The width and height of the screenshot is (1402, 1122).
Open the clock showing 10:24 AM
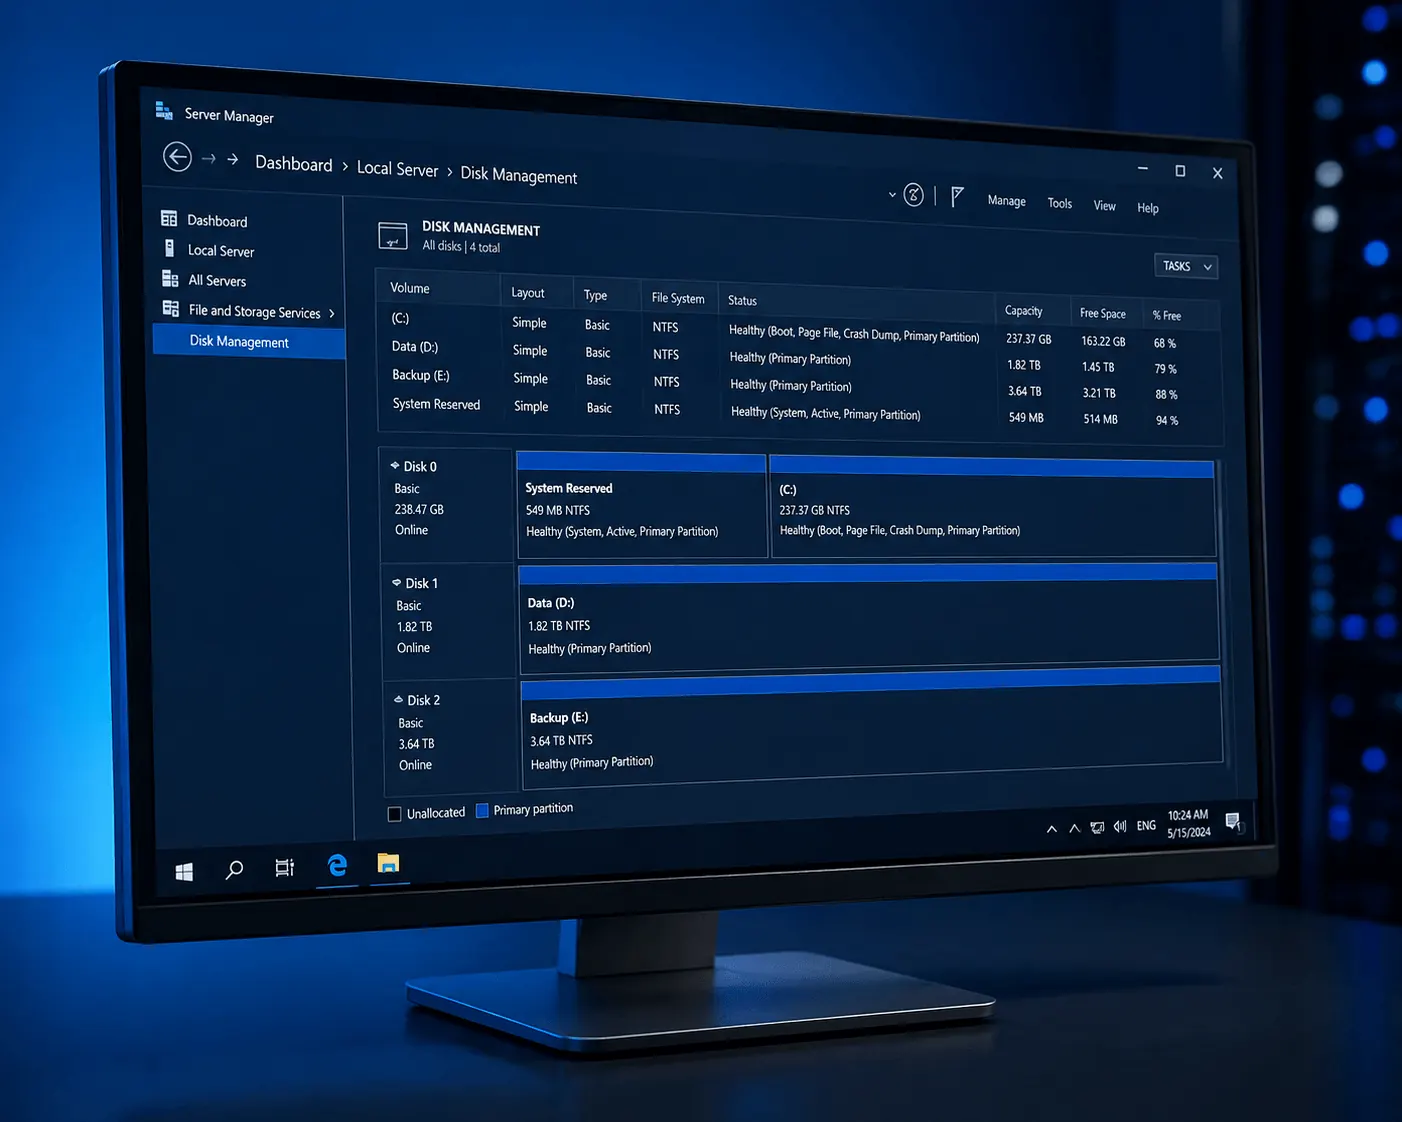pyautogui.click(x=1188, y=823)
